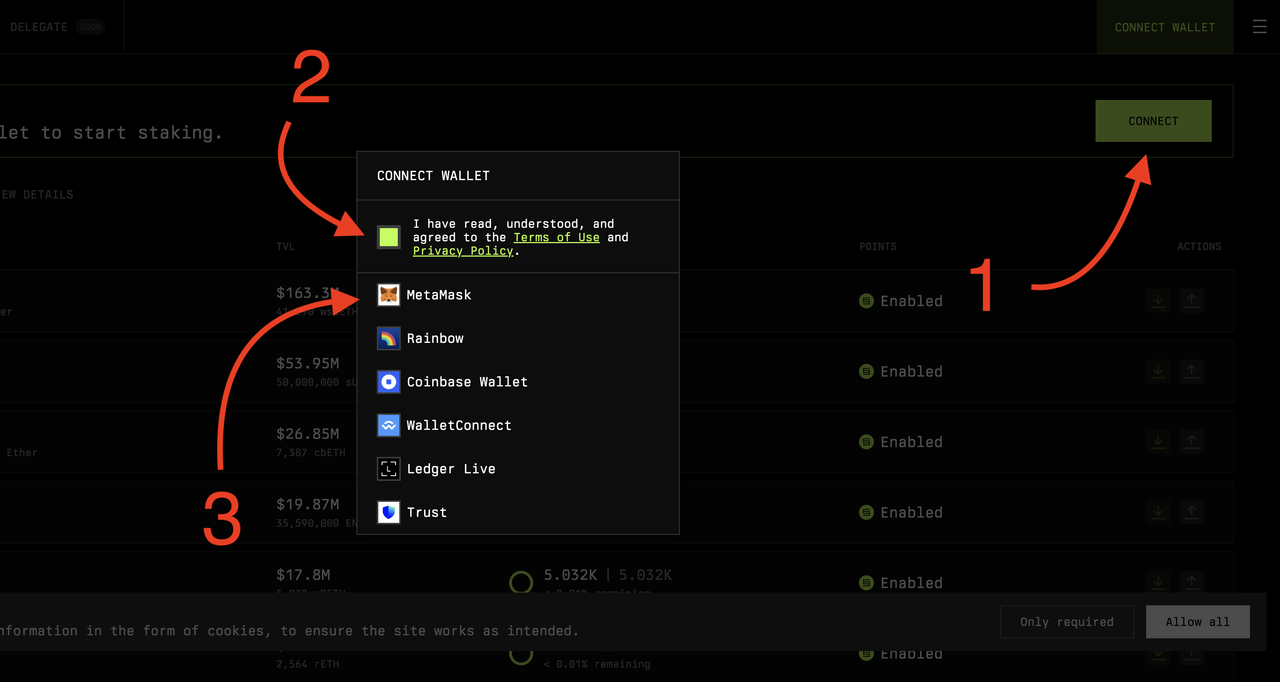Click the POINTS column header
This screenshot has height=682, width=1280.
click(878, 246)
